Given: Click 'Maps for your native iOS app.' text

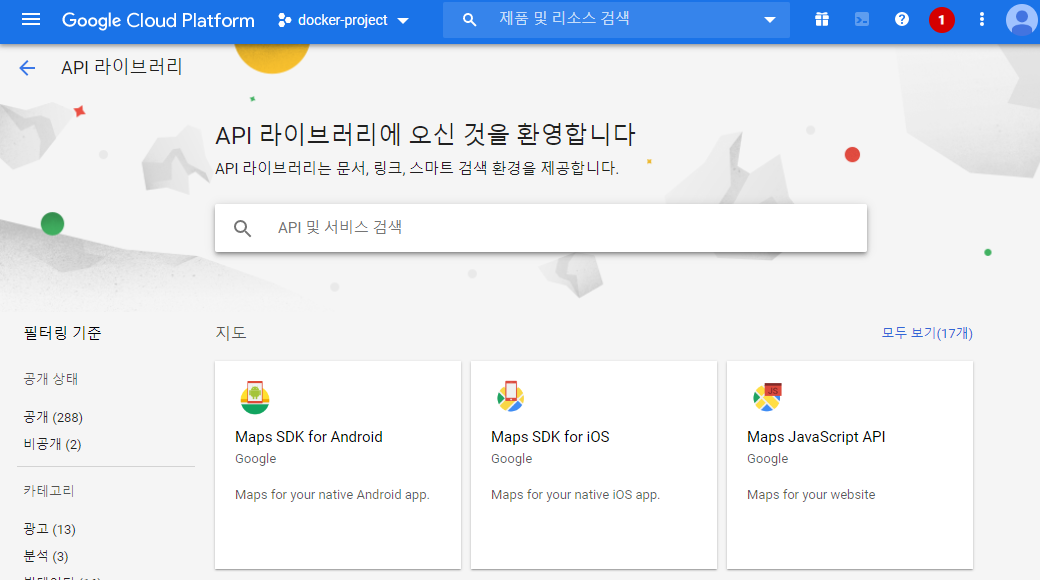Looking at the screenshot, I should click(x=576, y=494).
